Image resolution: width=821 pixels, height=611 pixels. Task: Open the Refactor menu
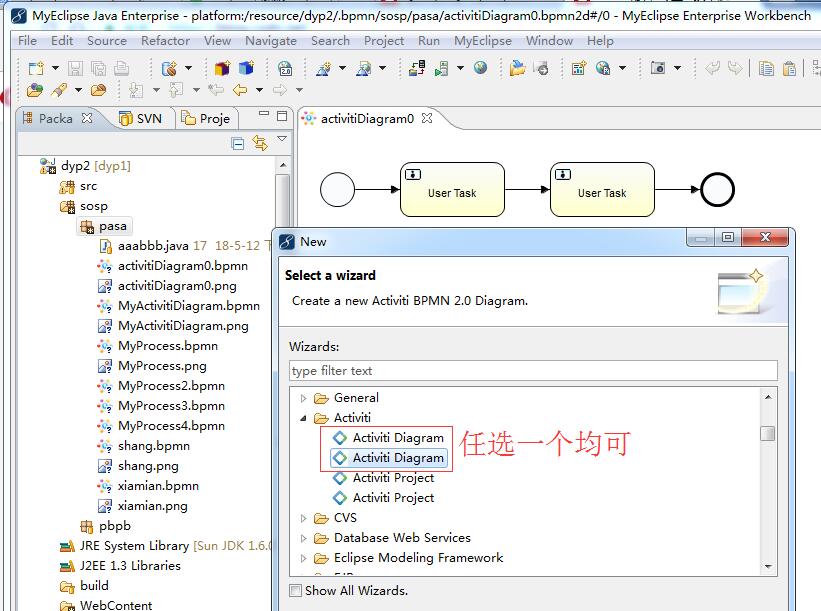(x=165, y=40)
